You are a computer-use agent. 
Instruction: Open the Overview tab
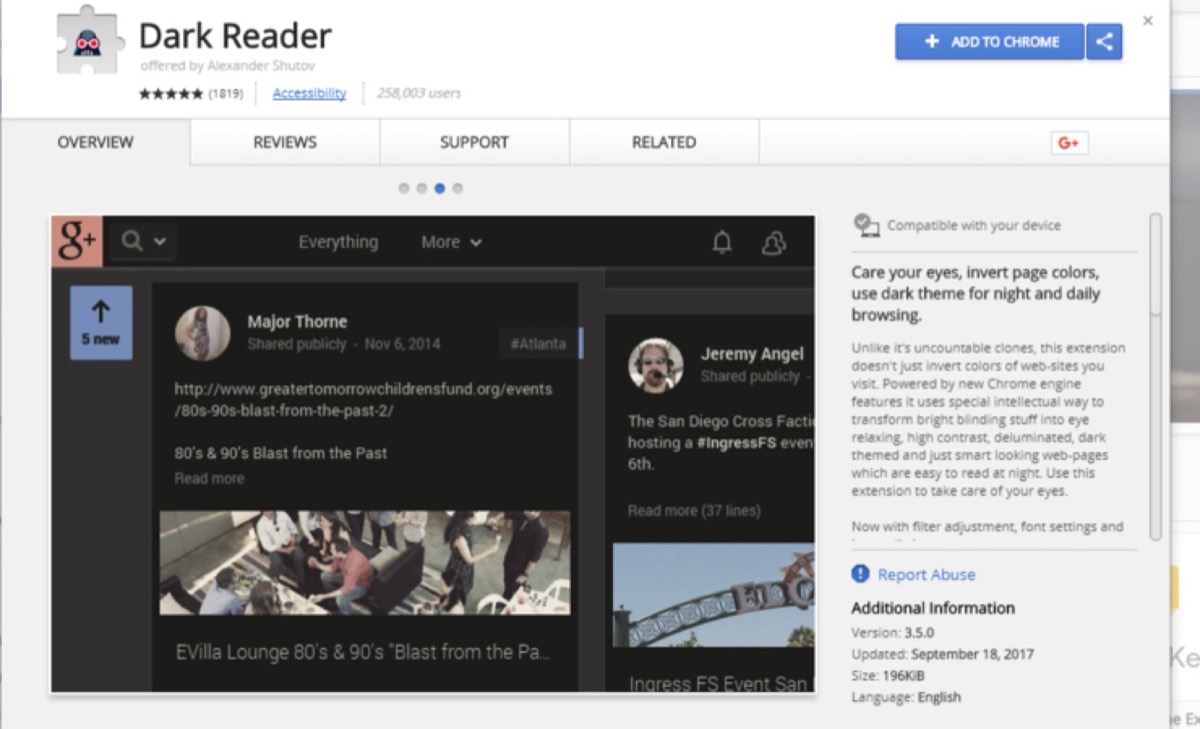click(95, 142)
